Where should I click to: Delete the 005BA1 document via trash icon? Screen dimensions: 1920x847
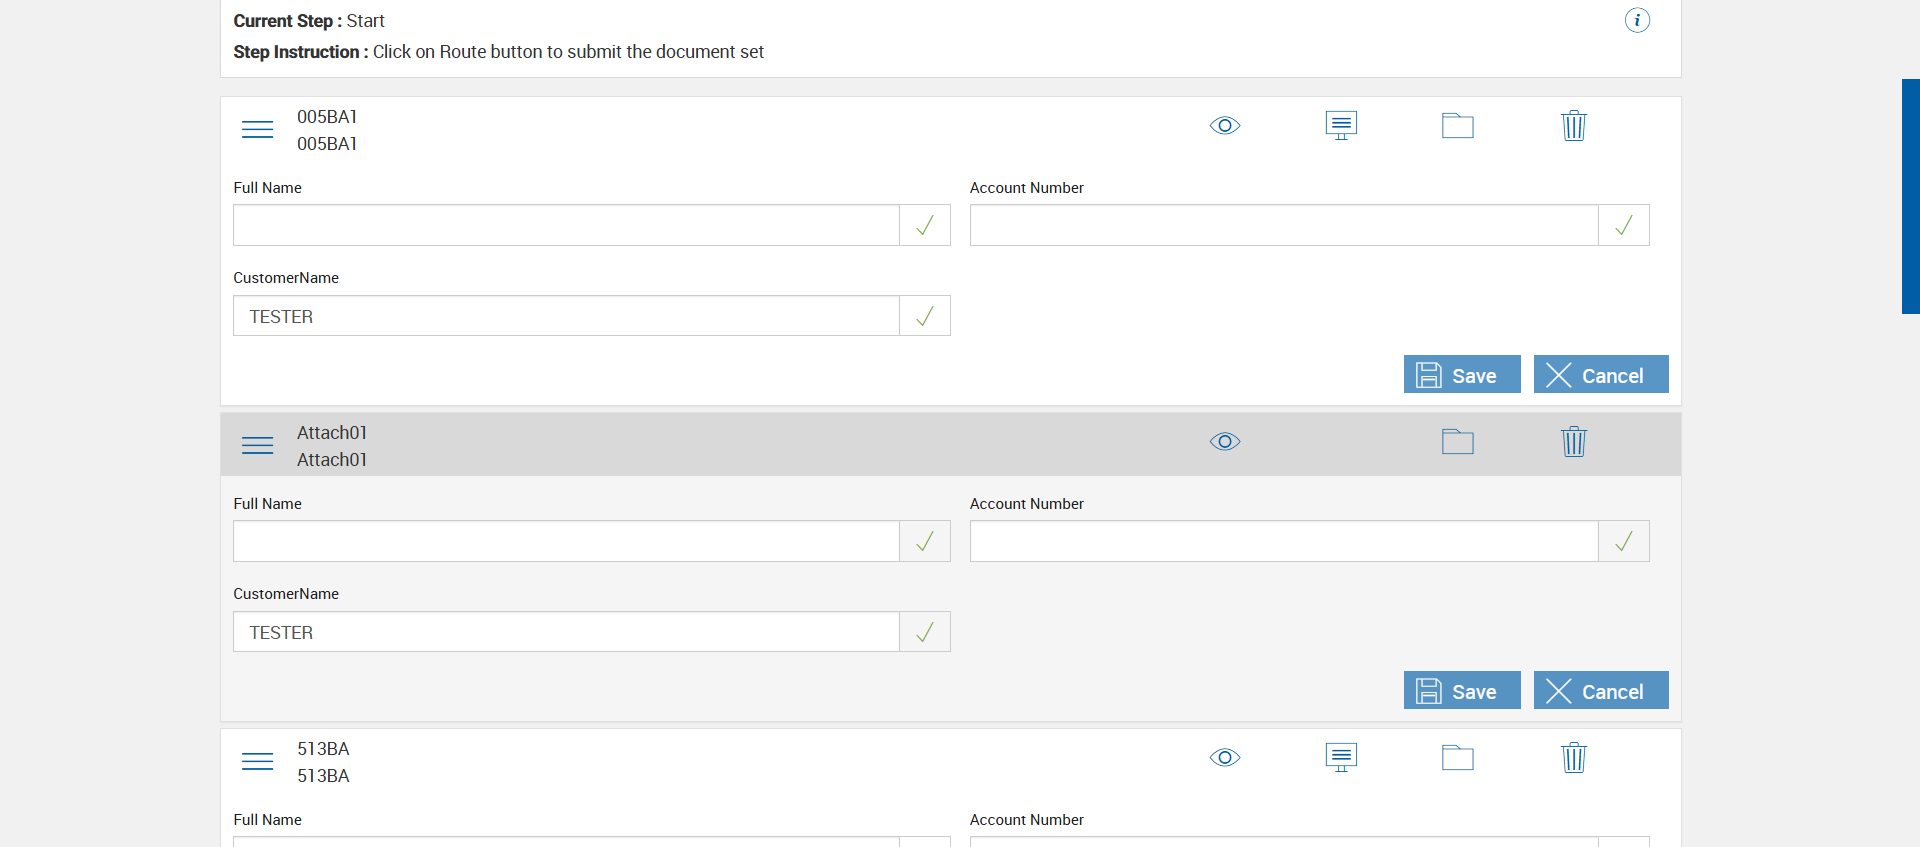tap(1574, 126)
